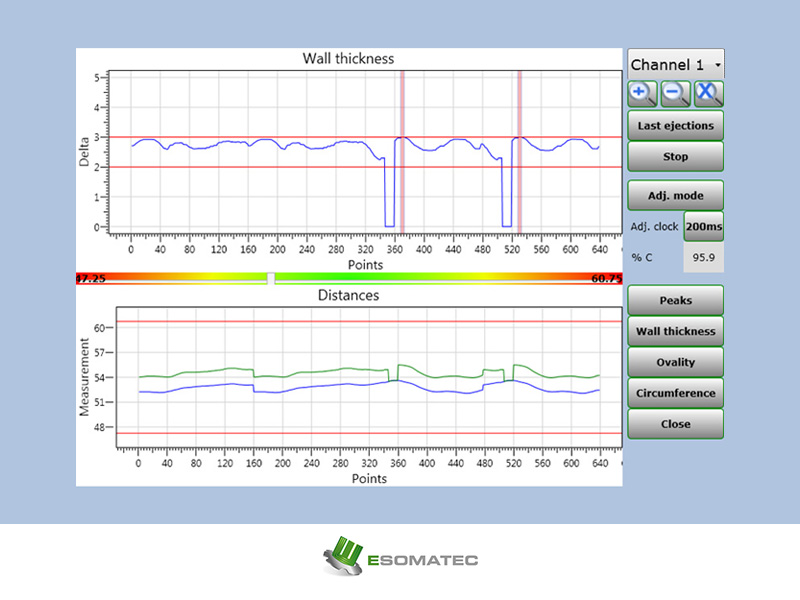The image size is (800, 600).
Task: Switch to the Peaks view
Action: point(675,301)
